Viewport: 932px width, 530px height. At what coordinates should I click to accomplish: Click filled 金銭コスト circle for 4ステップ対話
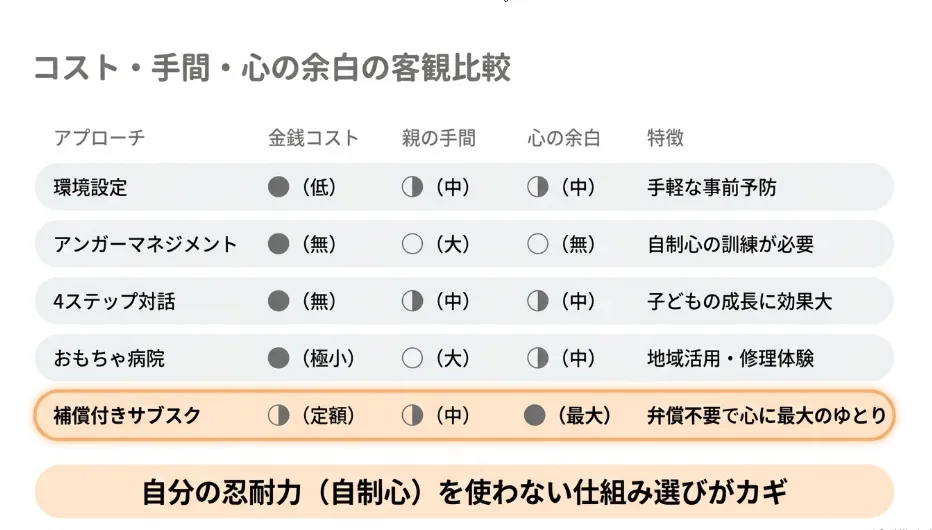[x=278, y=301]
